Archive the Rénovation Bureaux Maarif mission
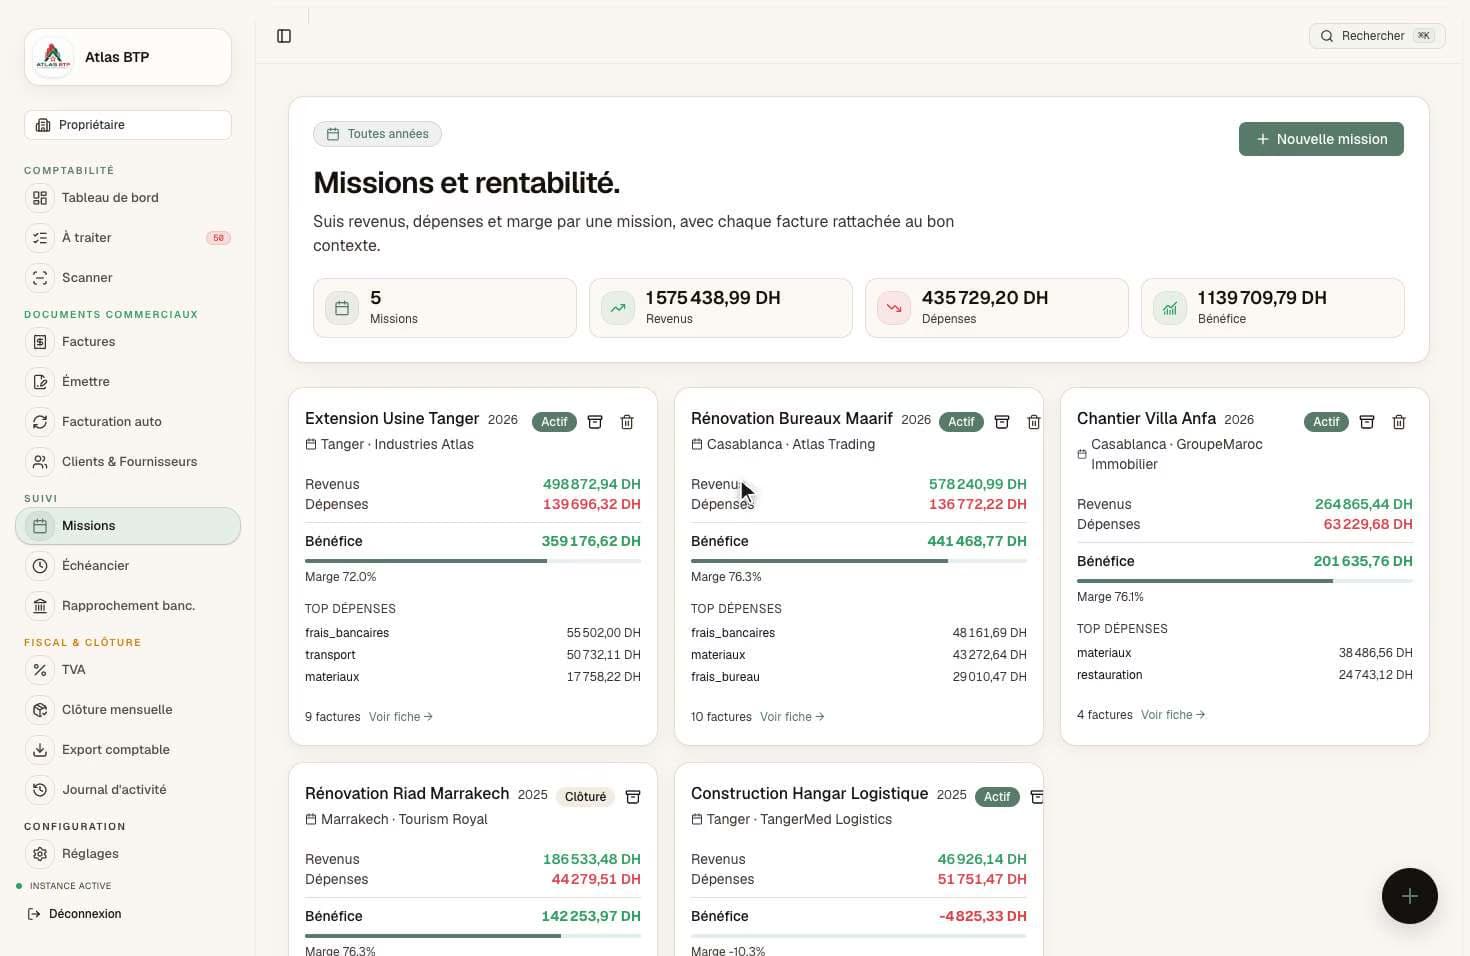The image size is (1470, 956). pyautogui.click(x=1002, y=422)
